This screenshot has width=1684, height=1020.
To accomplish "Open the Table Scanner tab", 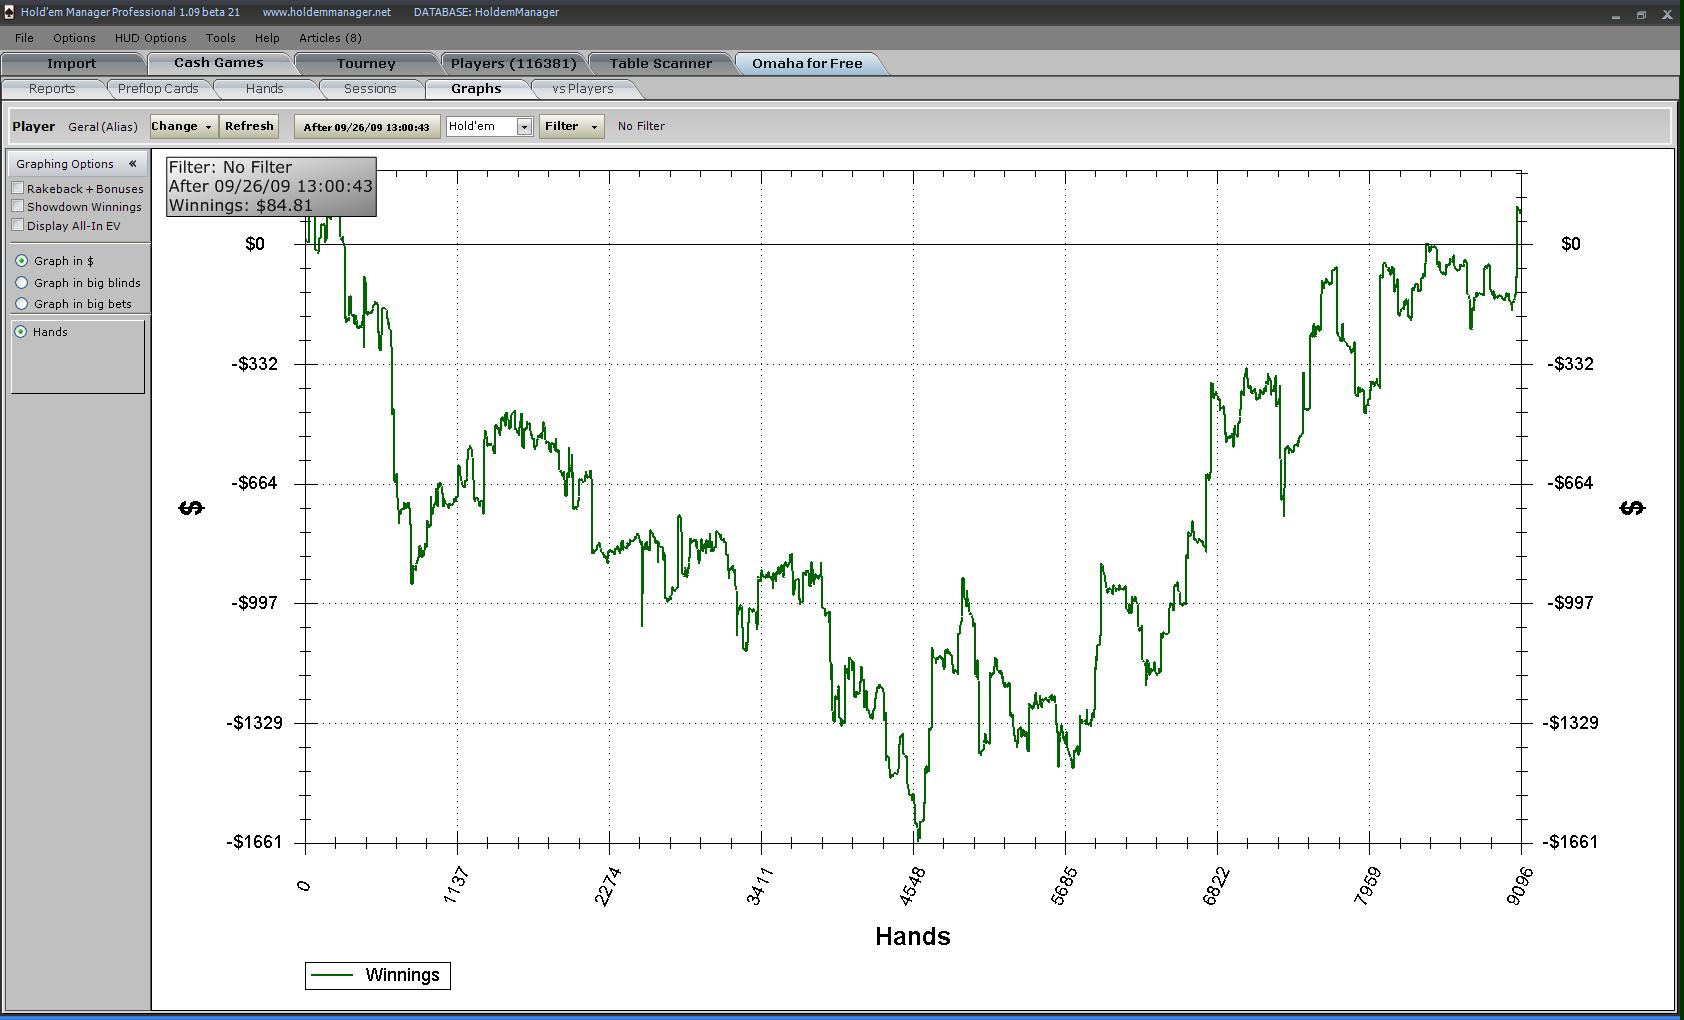I will [x=661, y=63].
